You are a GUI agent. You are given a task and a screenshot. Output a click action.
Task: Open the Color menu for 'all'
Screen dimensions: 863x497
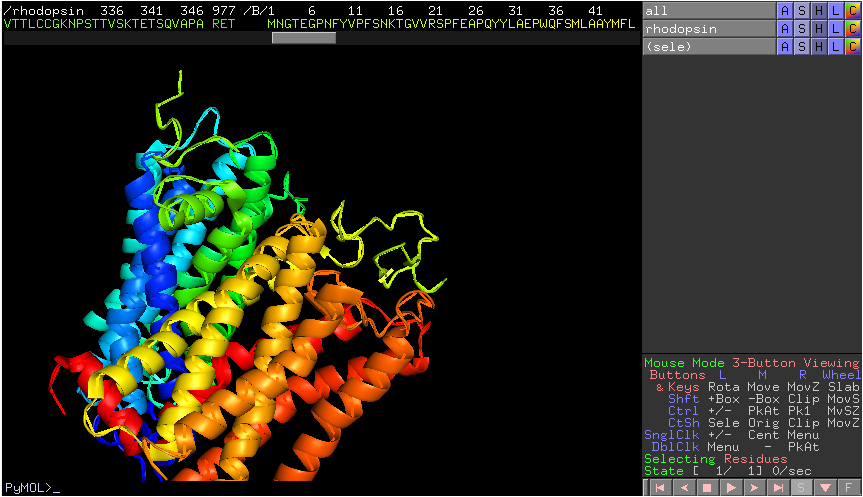pos(853,10)
